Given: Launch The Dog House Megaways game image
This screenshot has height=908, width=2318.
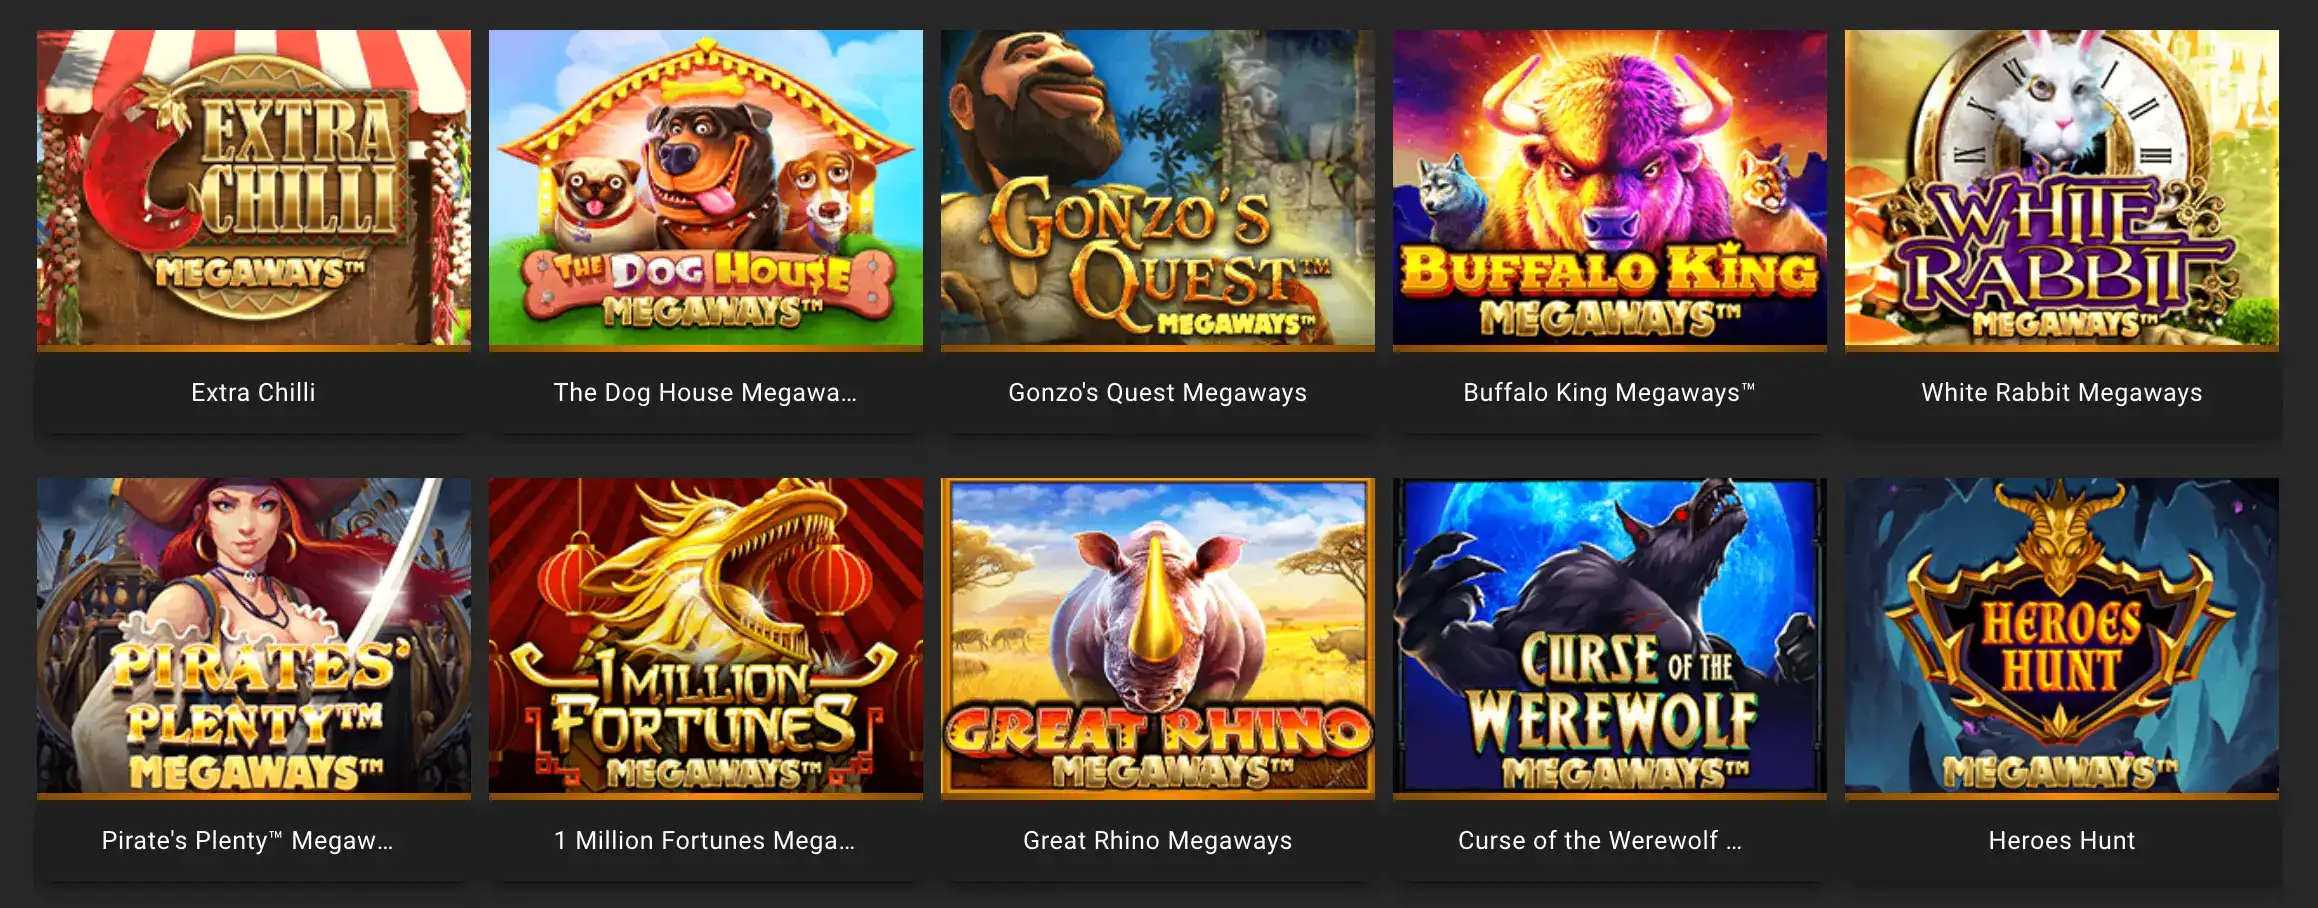Looking at the screenshot, I should (x=706, y=188).
